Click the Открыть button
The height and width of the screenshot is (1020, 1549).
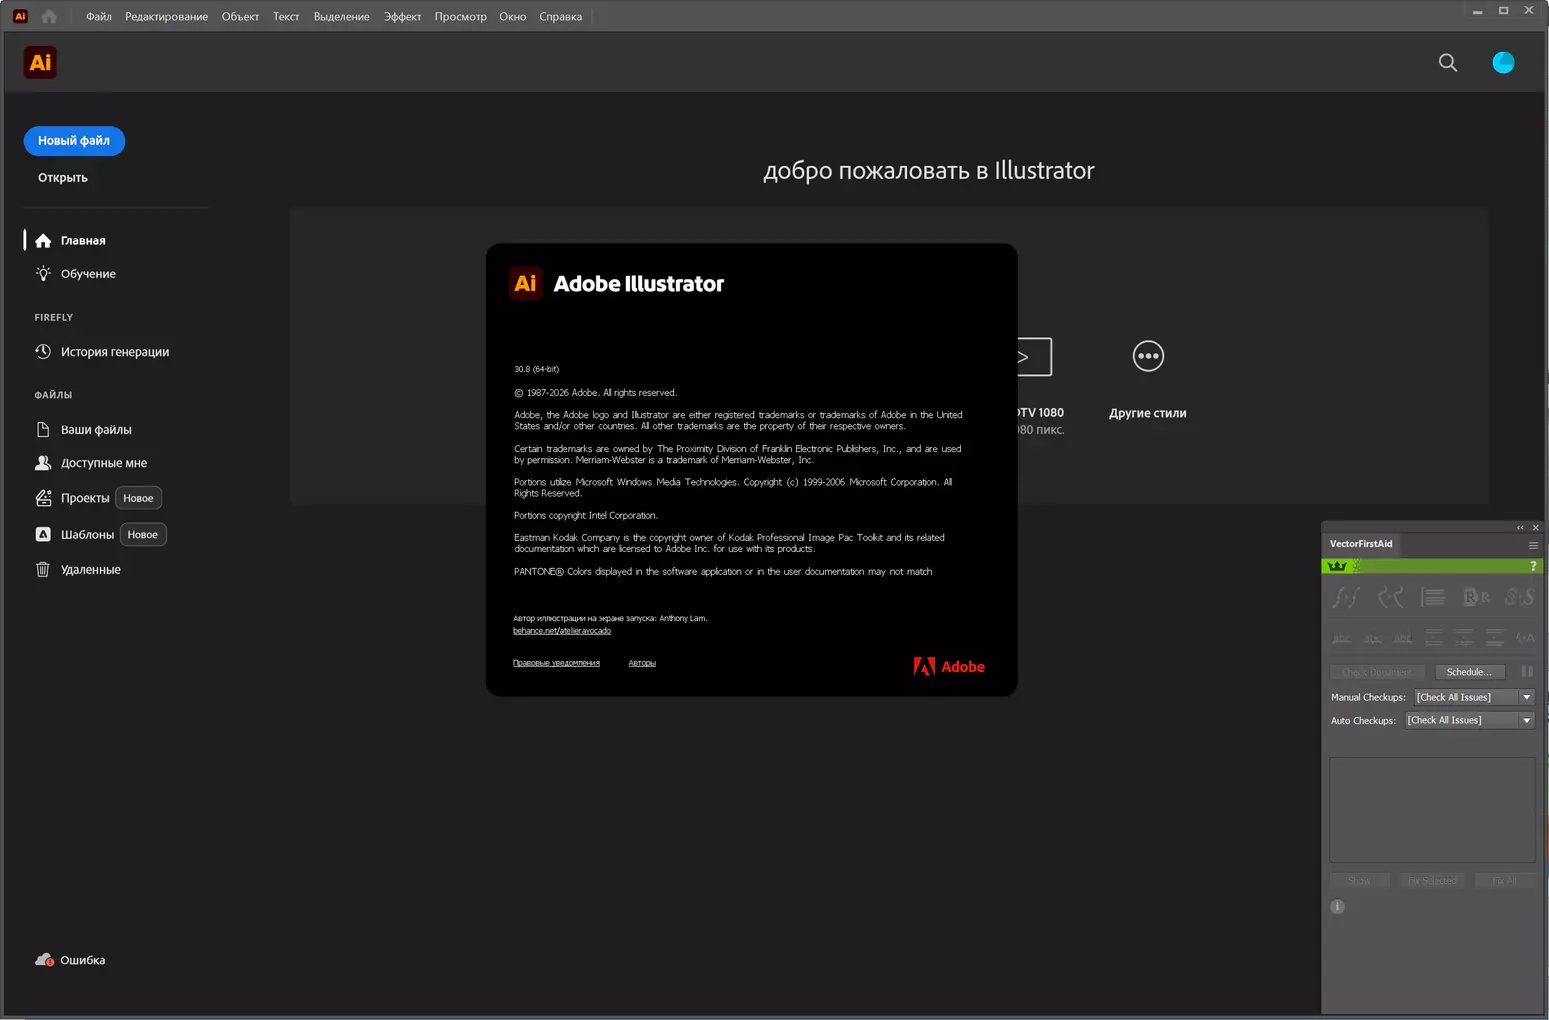pyautogui.click(x=63, y=178)
